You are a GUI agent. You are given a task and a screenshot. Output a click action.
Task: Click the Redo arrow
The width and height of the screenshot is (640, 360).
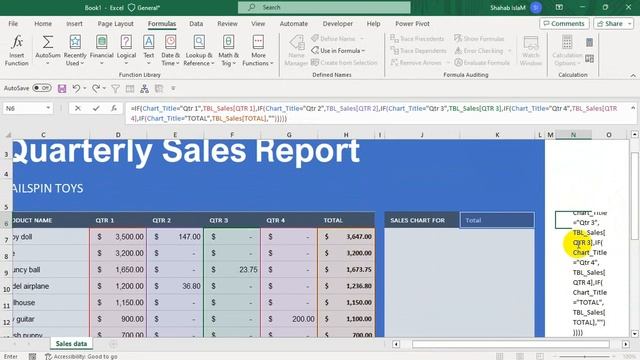click(x=96, y=88)
